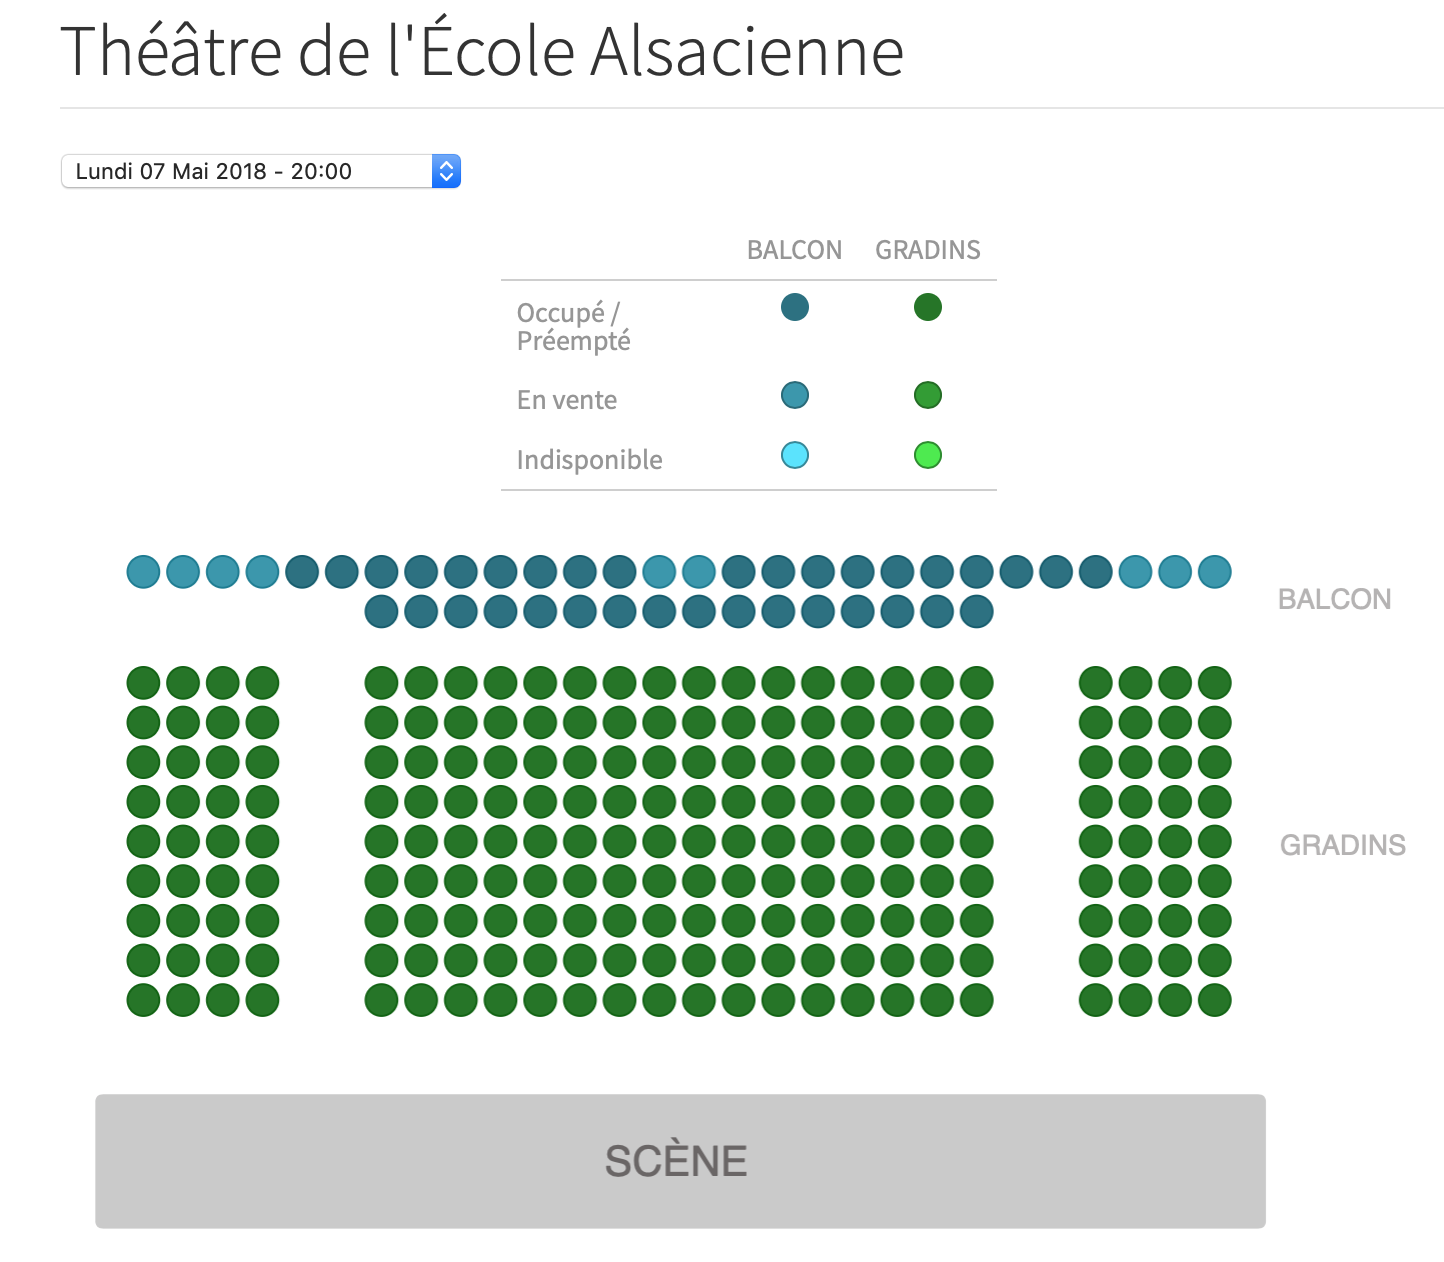Click the BALCON column header in the legend

pos(795,250)
